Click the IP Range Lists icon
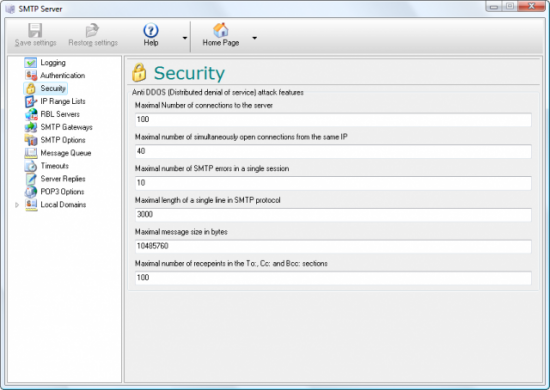The width and height of the screenshot is (550, 390). (31, 101)
